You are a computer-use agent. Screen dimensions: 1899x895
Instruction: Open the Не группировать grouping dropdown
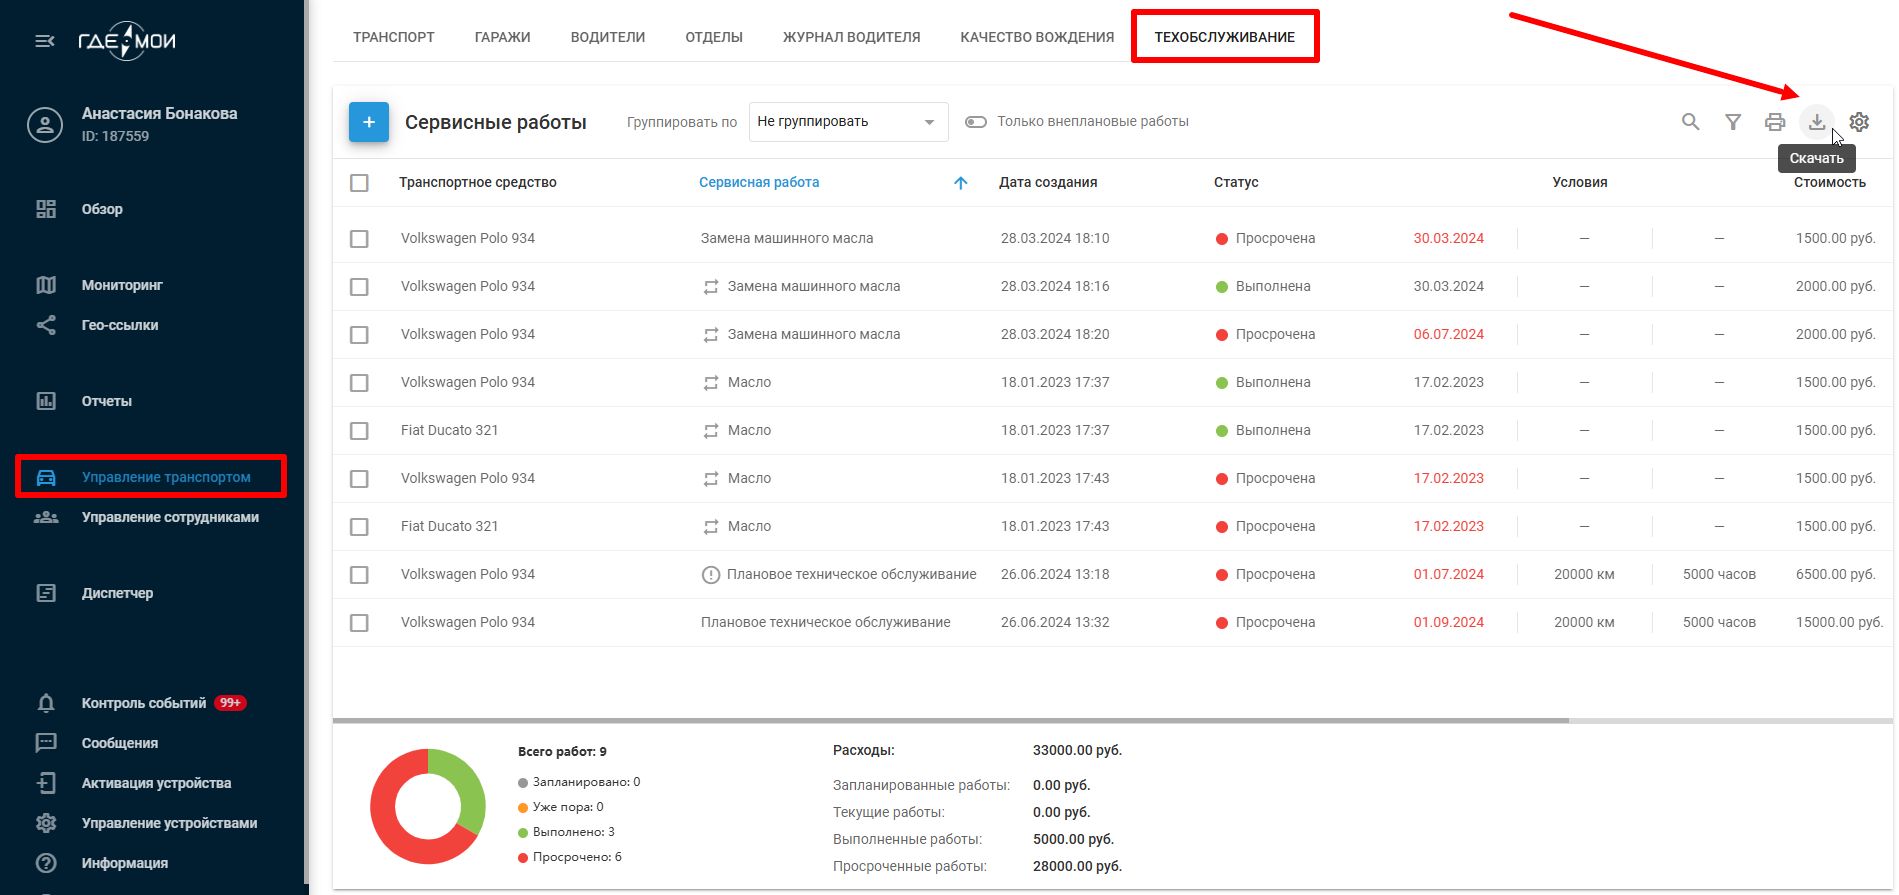point(847,122)
